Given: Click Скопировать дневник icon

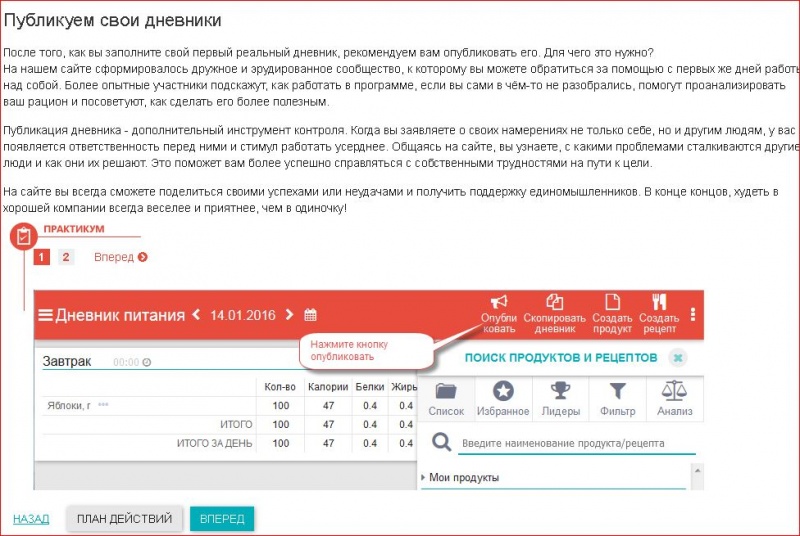Looking at the screenshot, I should tap(554, 314).
